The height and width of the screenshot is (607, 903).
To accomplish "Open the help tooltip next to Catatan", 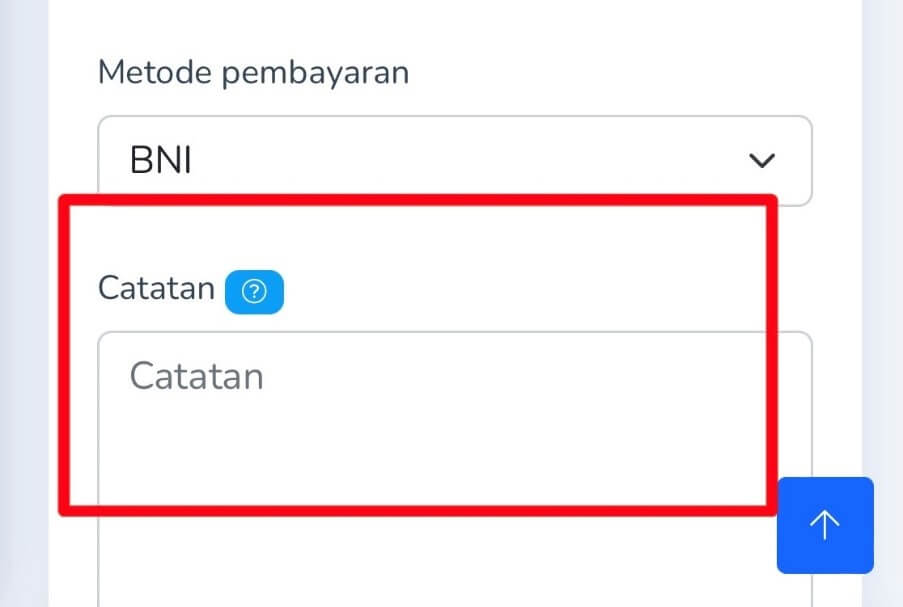I will coord(255,291).
